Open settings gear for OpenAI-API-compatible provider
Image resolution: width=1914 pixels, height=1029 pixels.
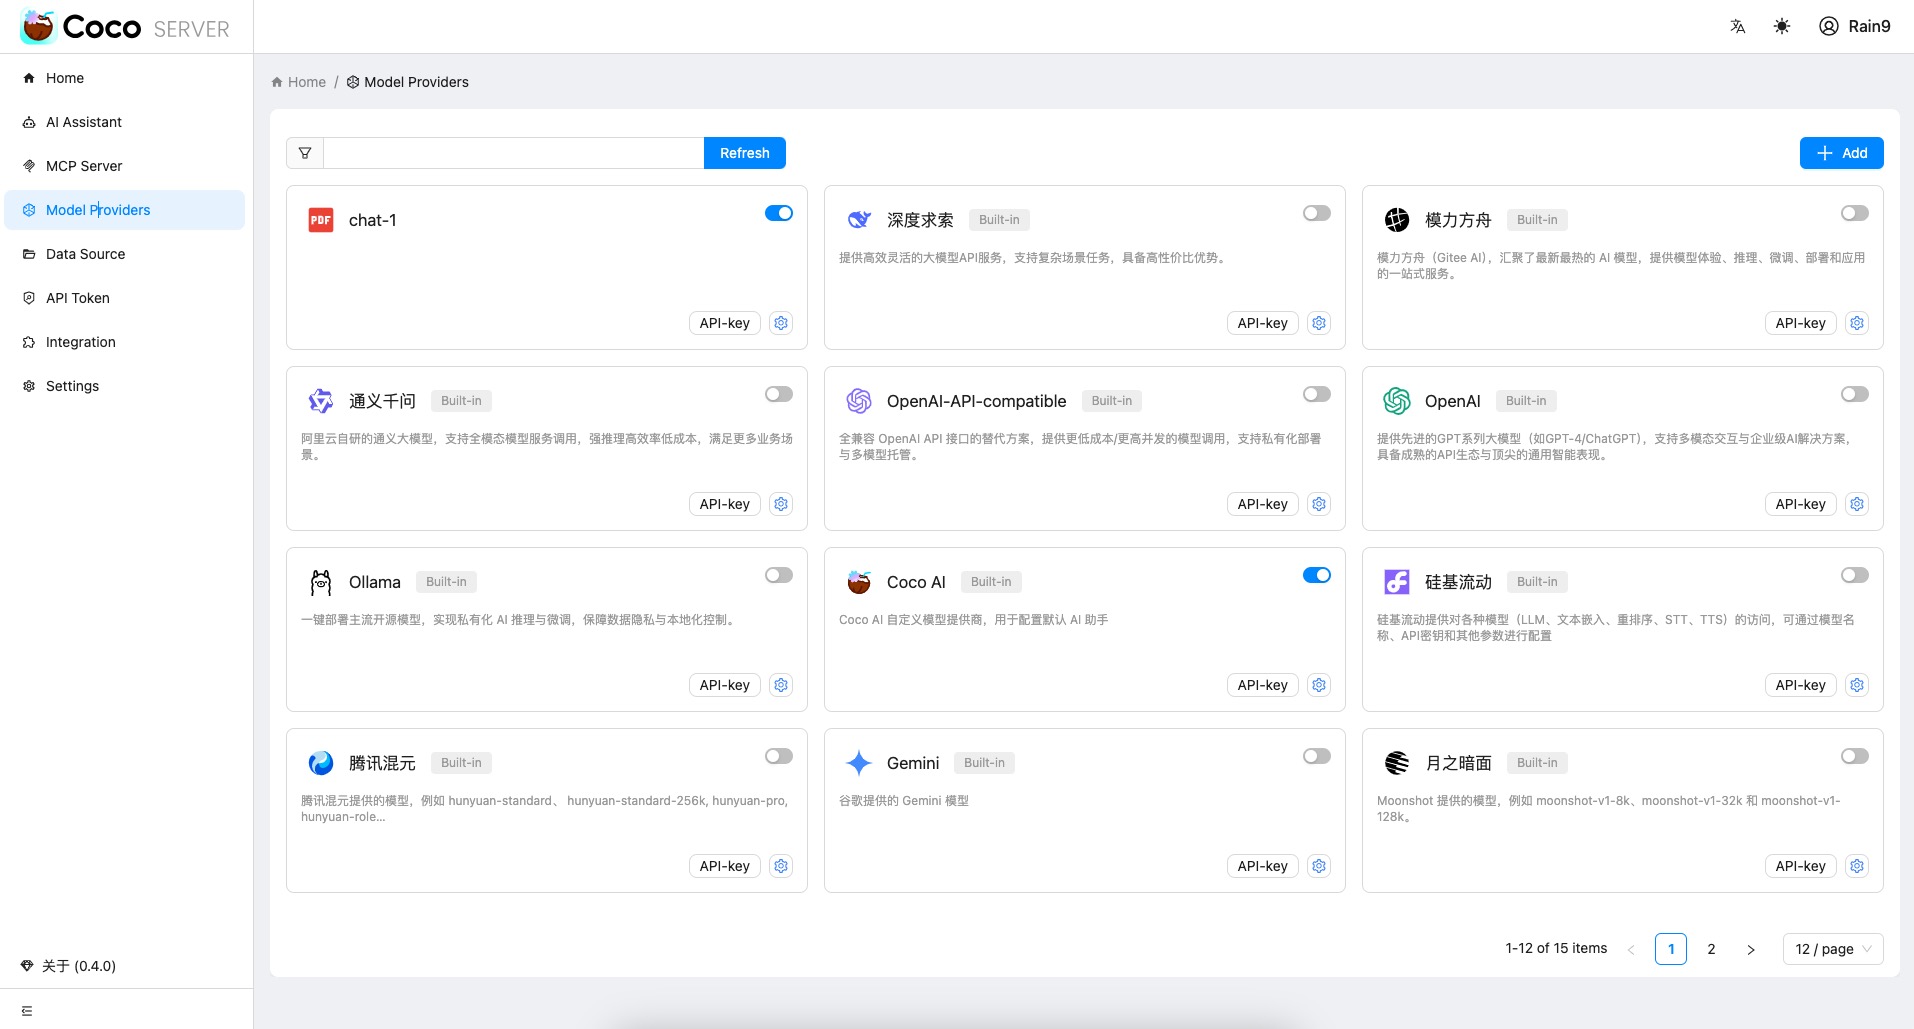(1319, 504)
